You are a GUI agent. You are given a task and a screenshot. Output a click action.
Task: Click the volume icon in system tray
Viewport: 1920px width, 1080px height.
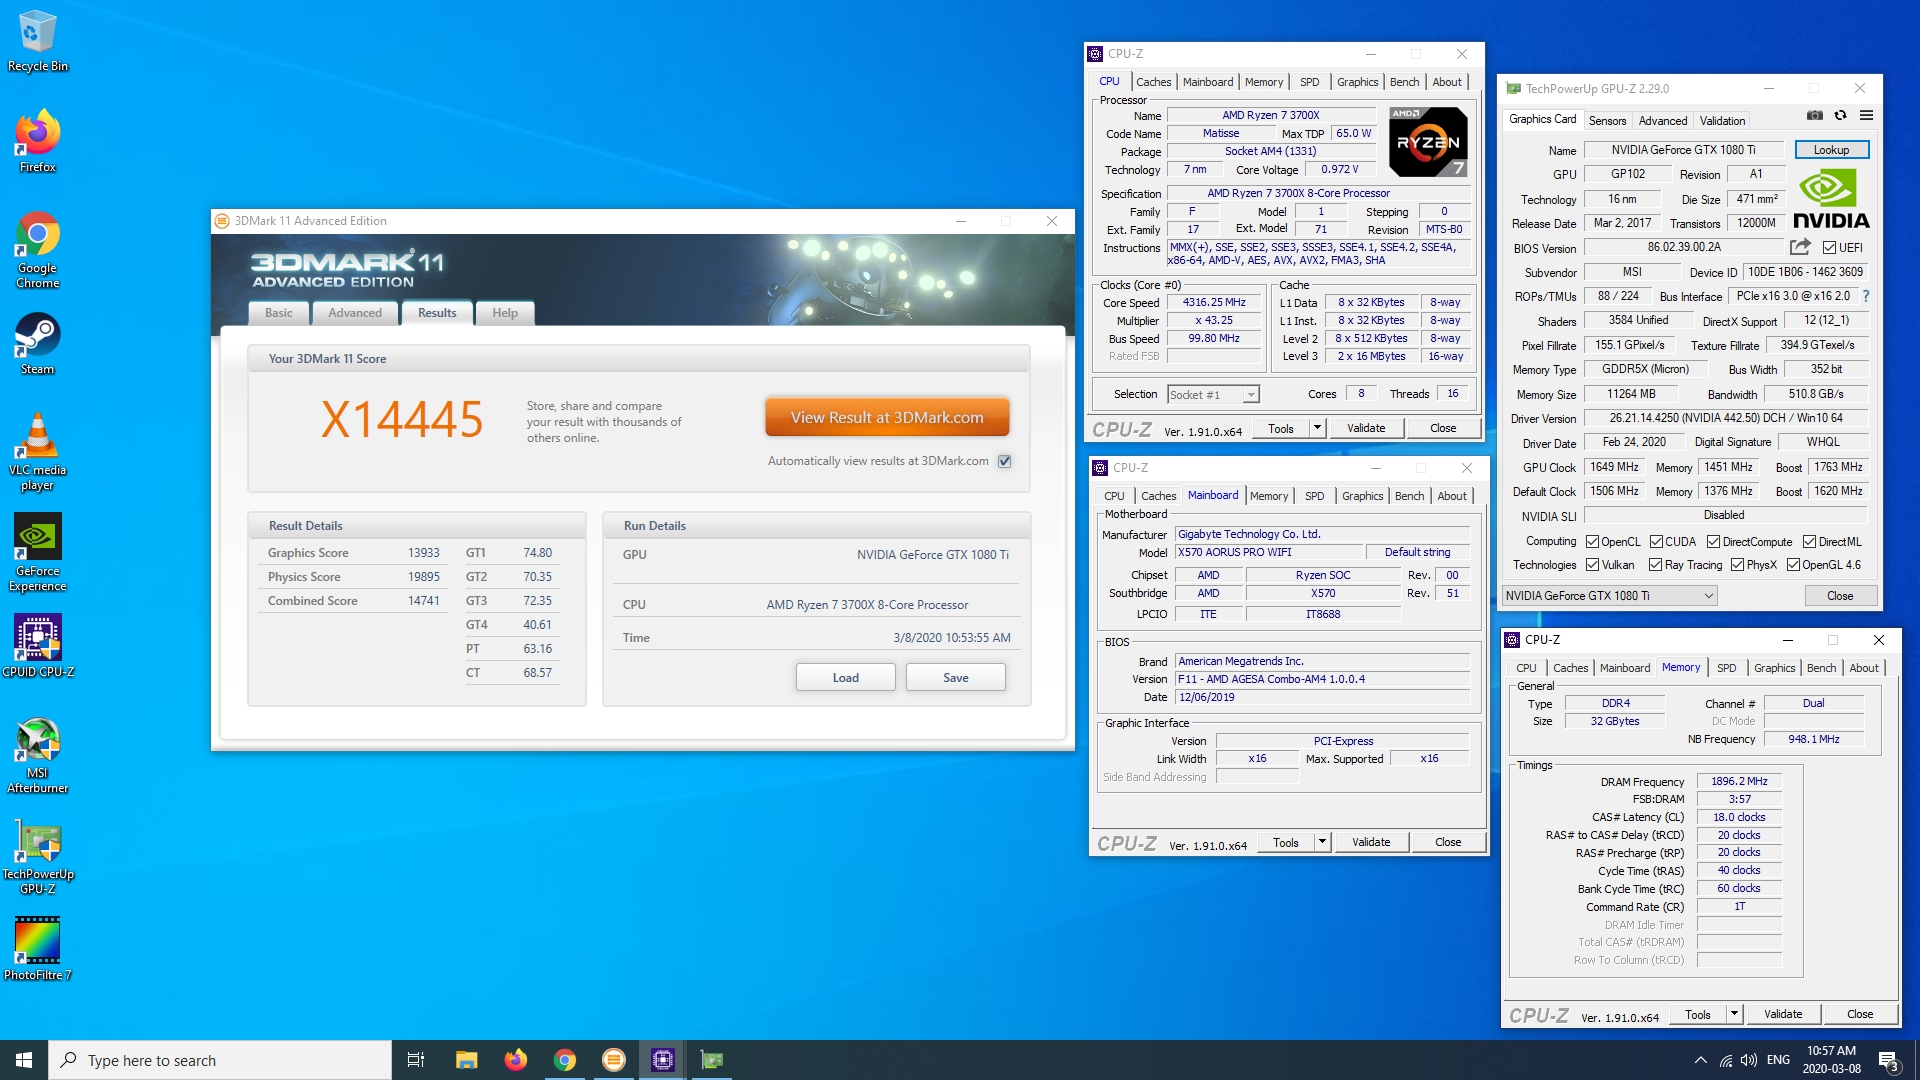coord(1748,1060)
